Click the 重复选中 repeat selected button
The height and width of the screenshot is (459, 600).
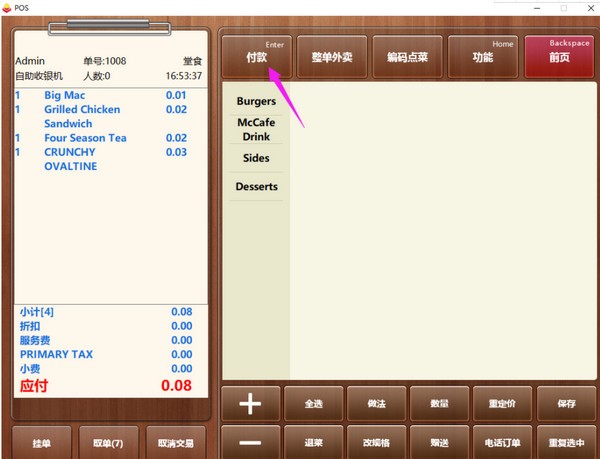566,443
